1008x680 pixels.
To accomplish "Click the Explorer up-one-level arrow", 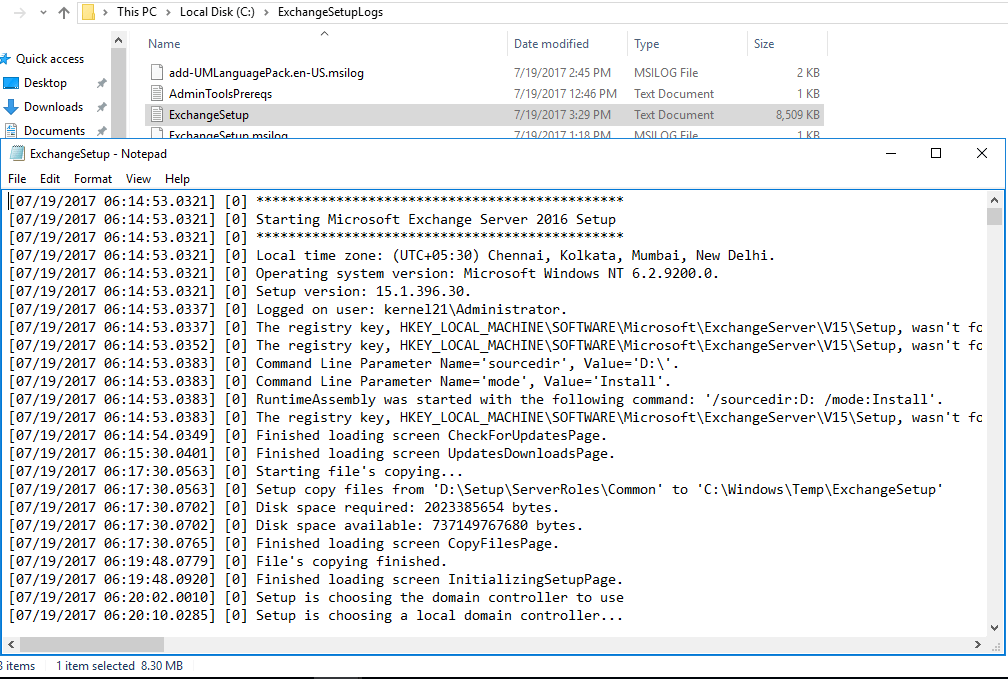I will pyautogui.click(x=64, y=12).
